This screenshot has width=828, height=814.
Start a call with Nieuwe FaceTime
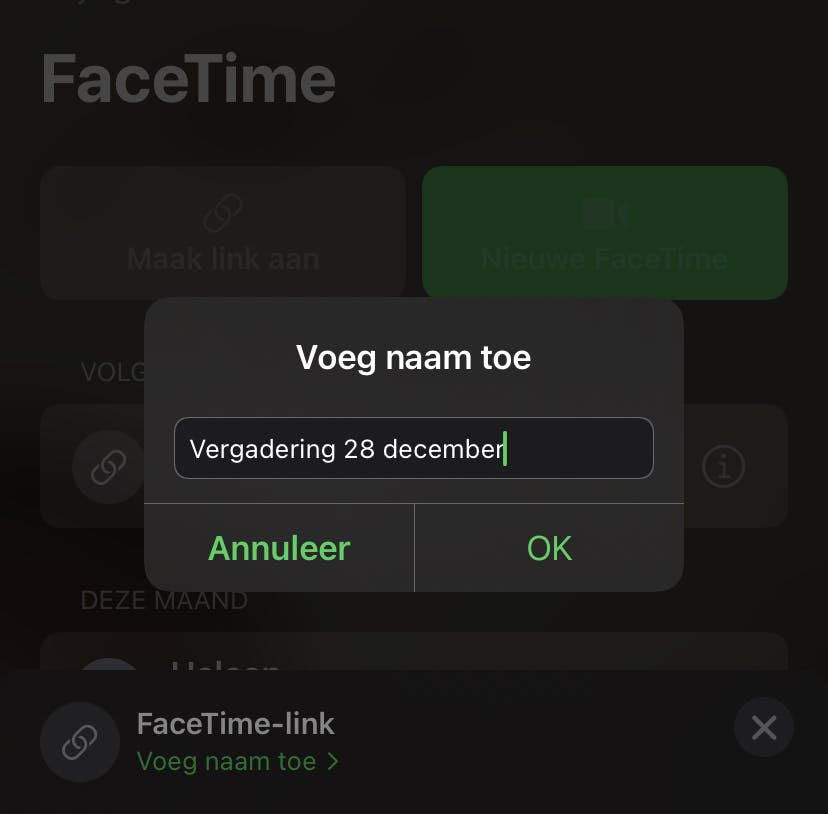coord(604,233)
